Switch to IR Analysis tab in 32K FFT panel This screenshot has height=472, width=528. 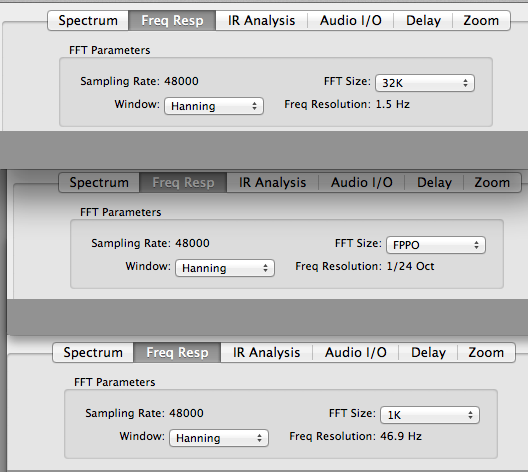point(261,21)
